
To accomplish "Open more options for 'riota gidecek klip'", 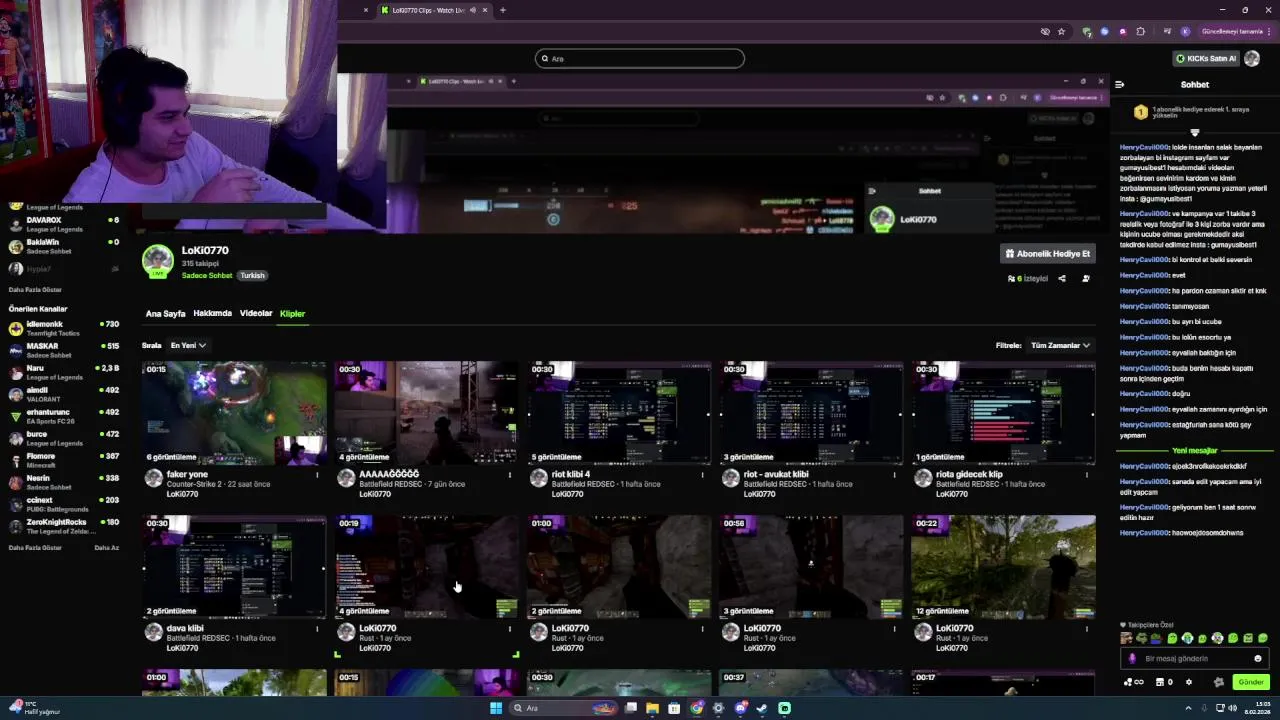I will click(1086, 475).
